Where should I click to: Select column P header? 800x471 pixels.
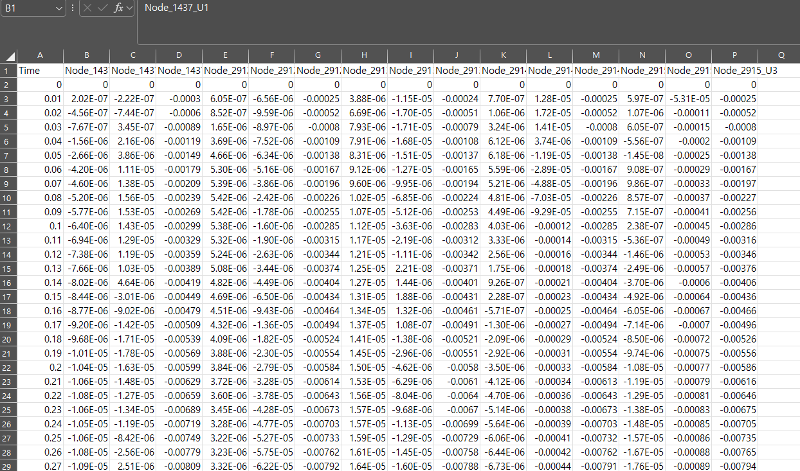[x=735, y=56]
